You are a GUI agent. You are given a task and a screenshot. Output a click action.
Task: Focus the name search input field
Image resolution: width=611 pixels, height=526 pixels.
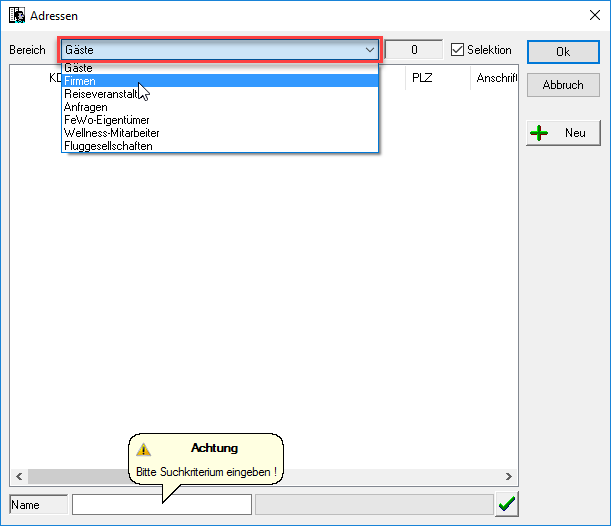[162, 505]
